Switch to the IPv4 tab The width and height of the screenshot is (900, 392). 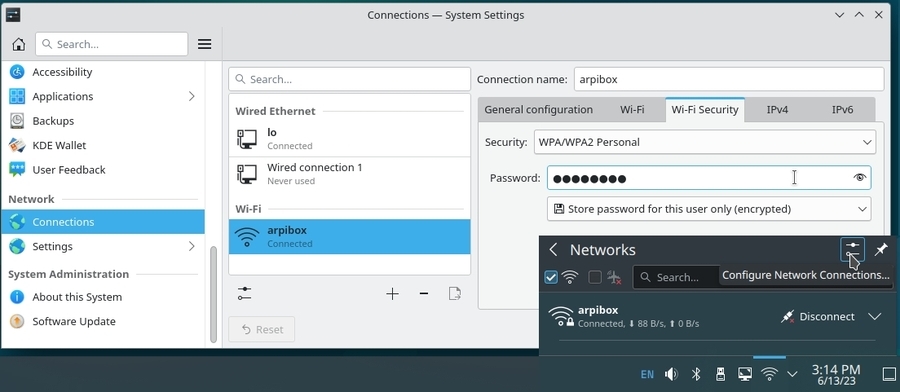777,110
